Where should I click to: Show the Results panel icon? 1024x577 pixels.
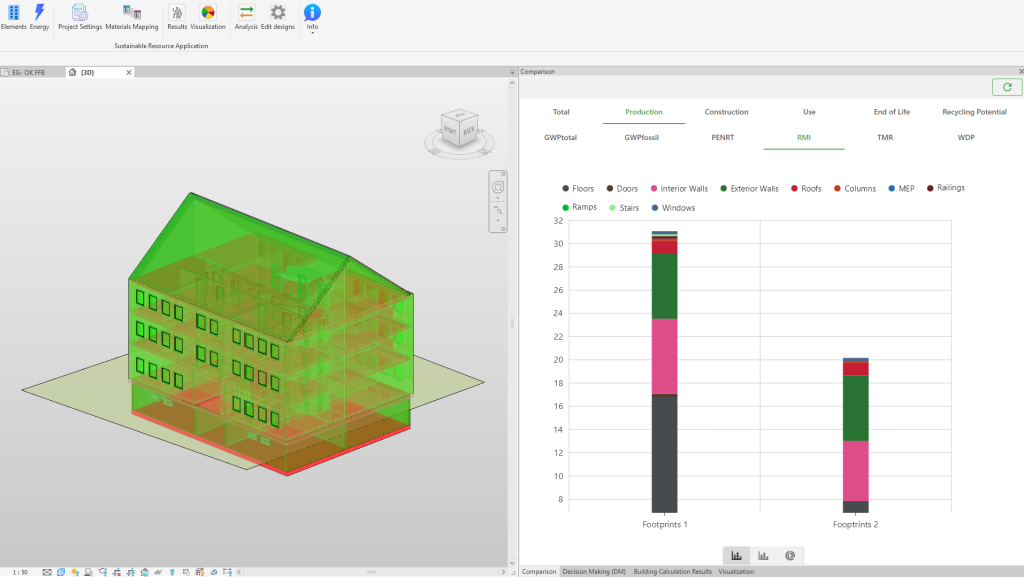[177, 17]
